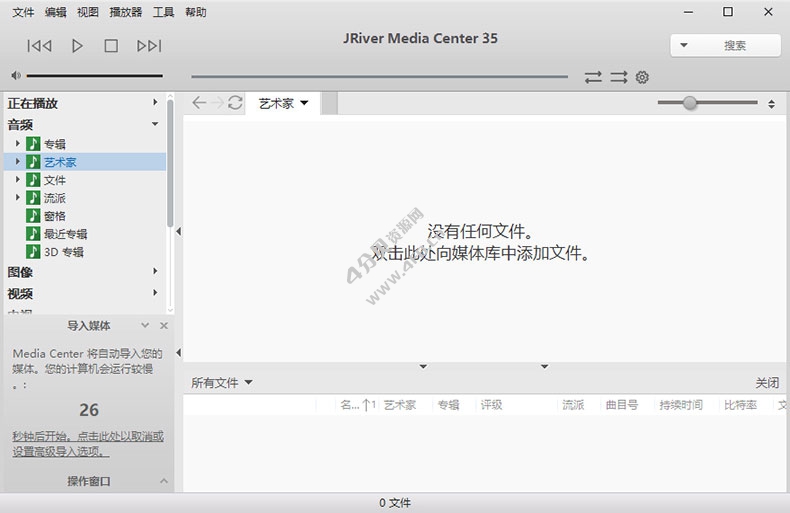The height and width of the screenshot is (513, 790).
Task: Open the 视图 menu
Action: (x=88, y=12)
